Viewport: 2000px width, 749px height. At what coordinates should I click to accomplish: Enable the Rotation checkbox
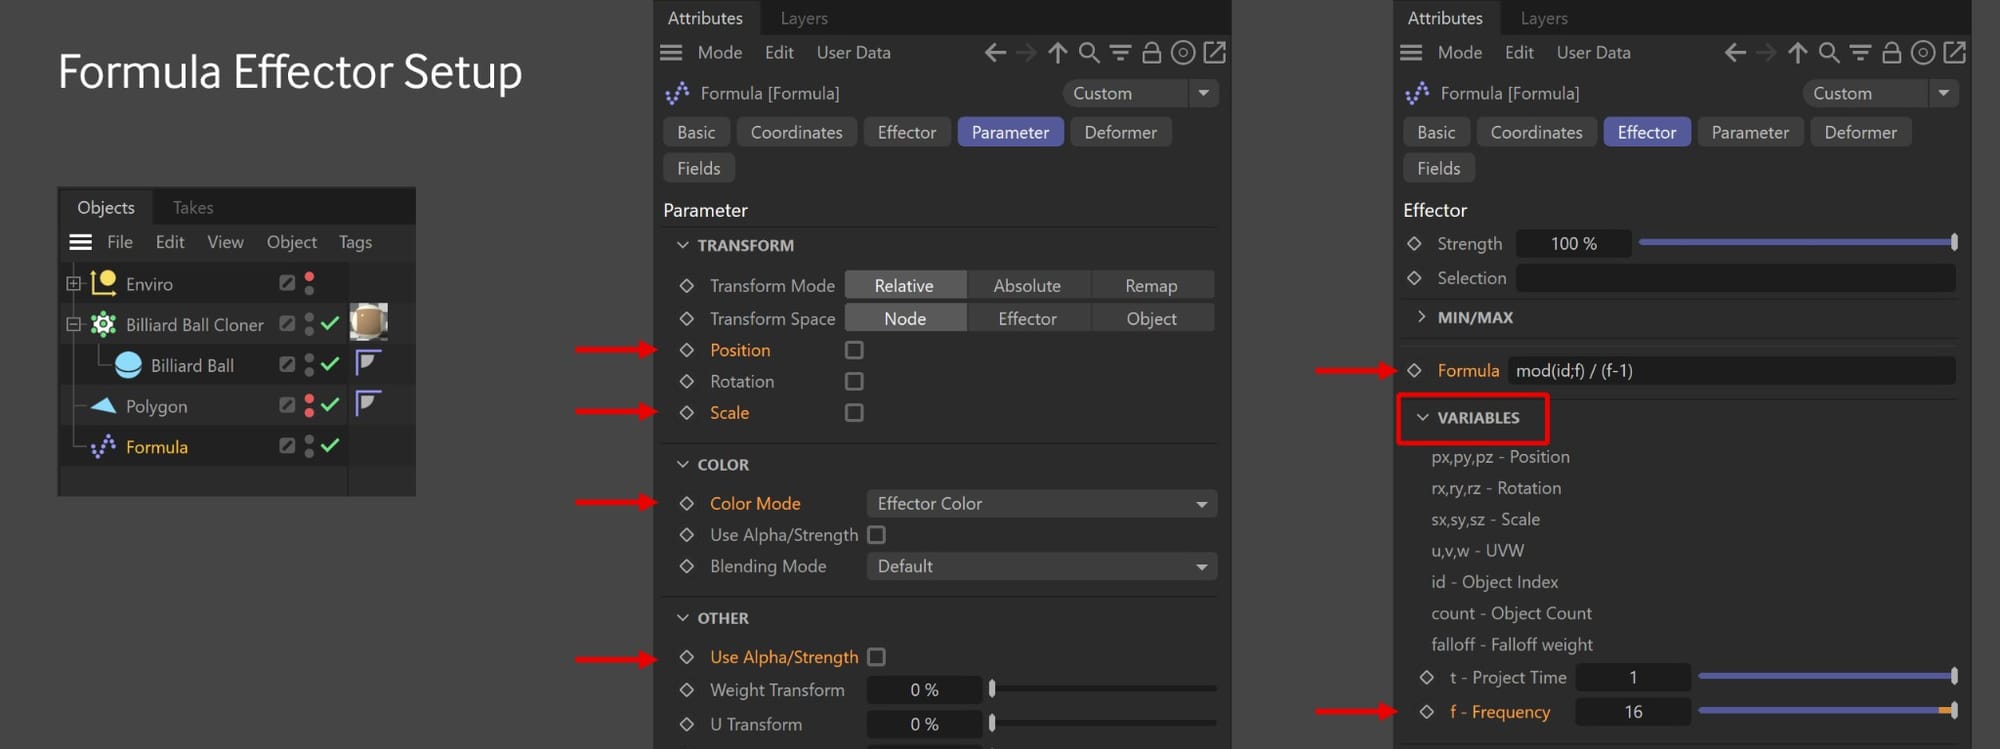(x=854, y=381)
